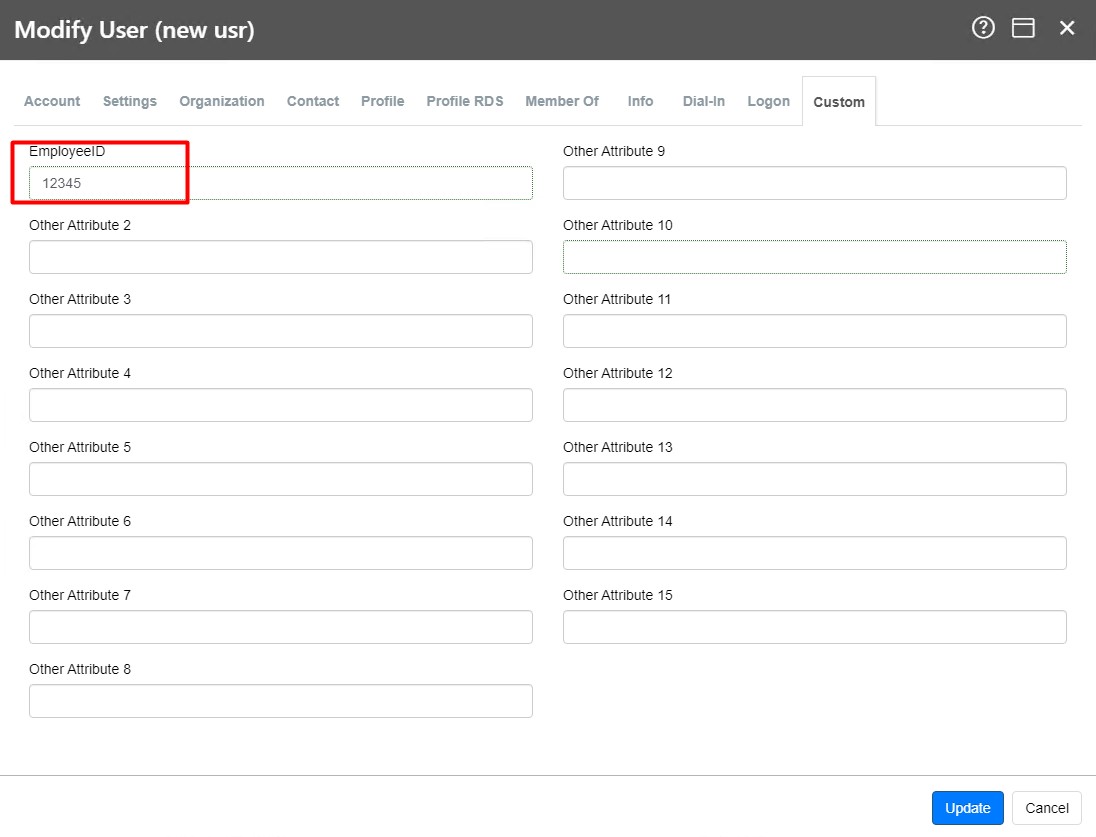Viewport: 1096px width, 837px height.
Task: Cancel the user modification
Action: coord(1046,808)
